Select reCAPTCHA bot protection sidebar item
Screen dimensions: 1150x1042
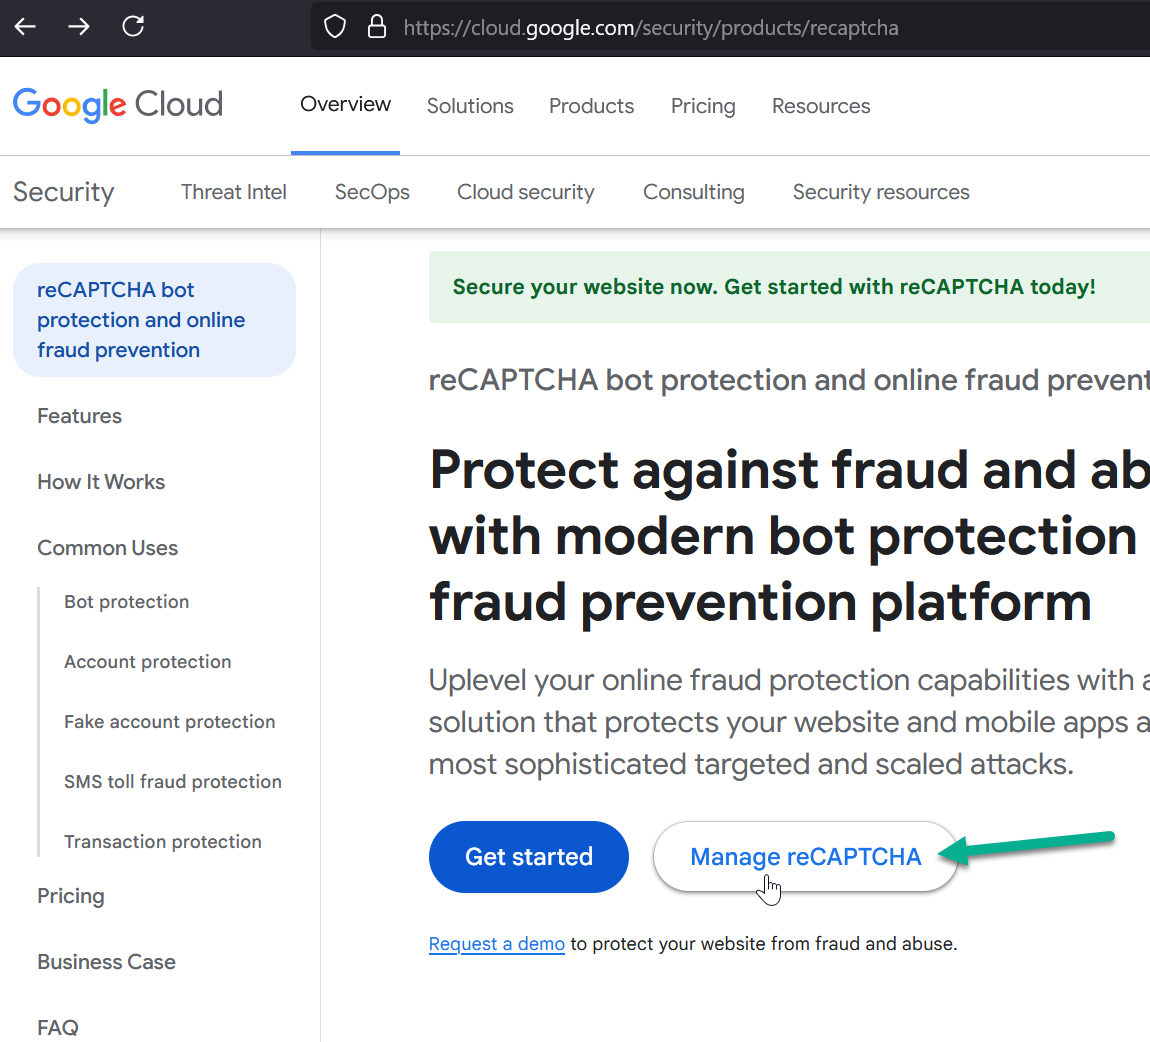[155, 320]
